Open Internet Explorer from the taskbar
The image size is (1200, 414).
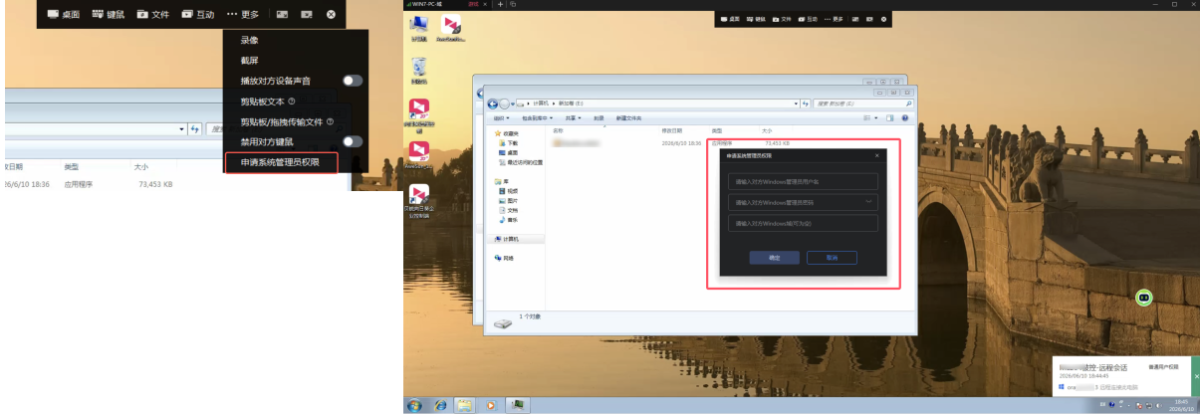[x=440, y=405]
